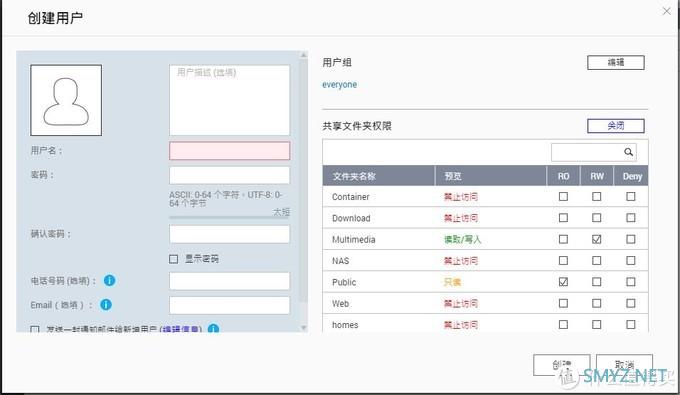Click the everyone group link
The height and width of the screenshot is (395, 680).
click(x=340, y=85)
